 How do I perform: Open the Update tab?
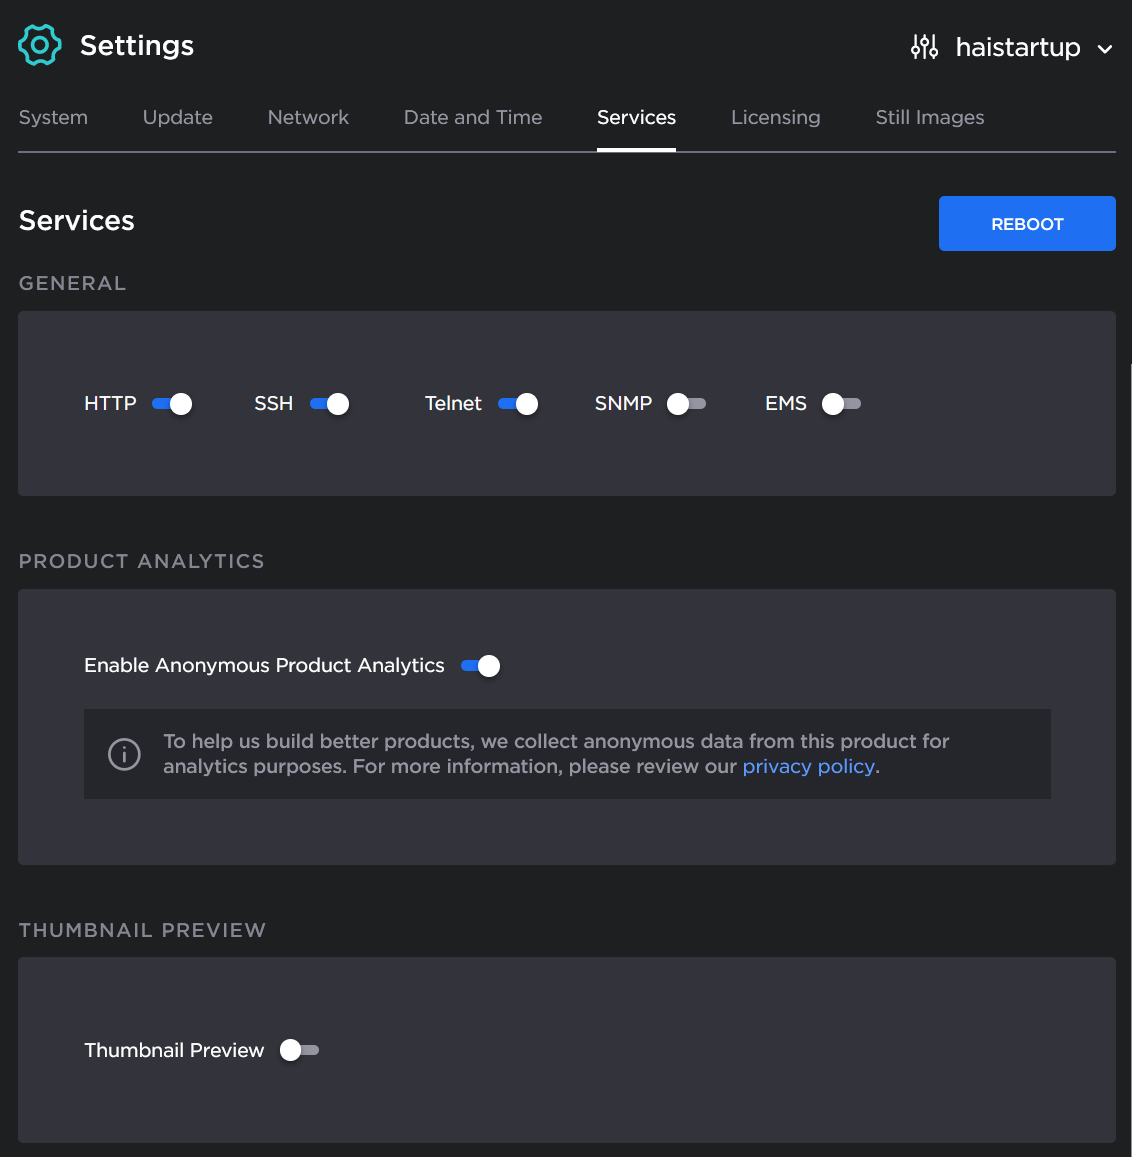pos(177,117)
